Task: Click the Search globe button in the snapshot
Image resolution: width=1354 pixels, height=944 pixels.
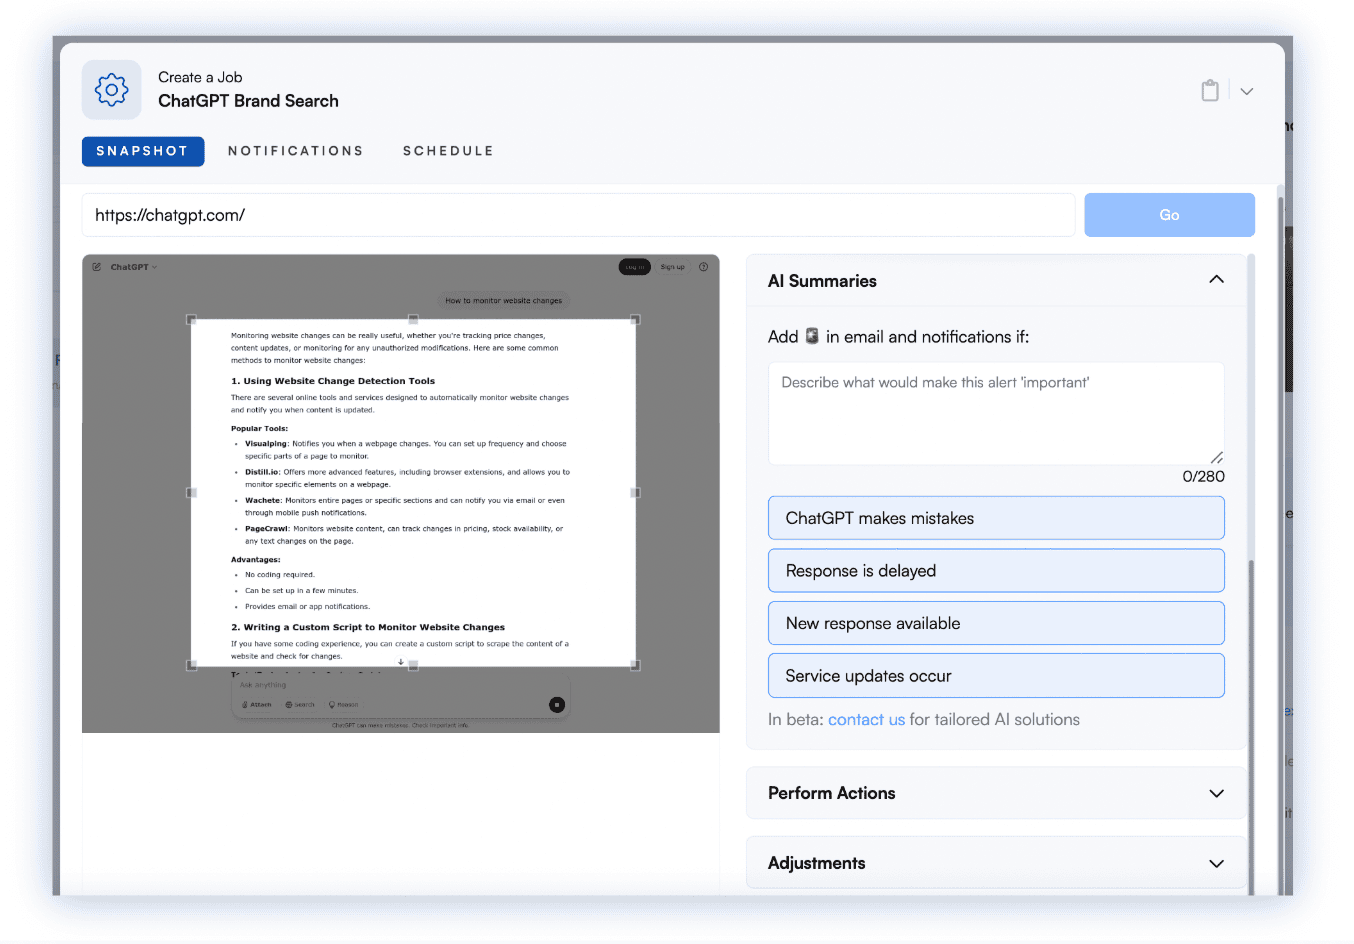Action: 300,705
